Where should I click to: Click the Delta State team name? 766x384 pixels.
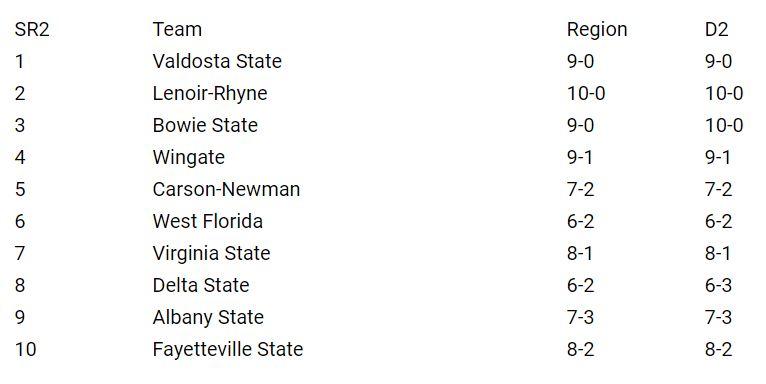tap(201, 286)
